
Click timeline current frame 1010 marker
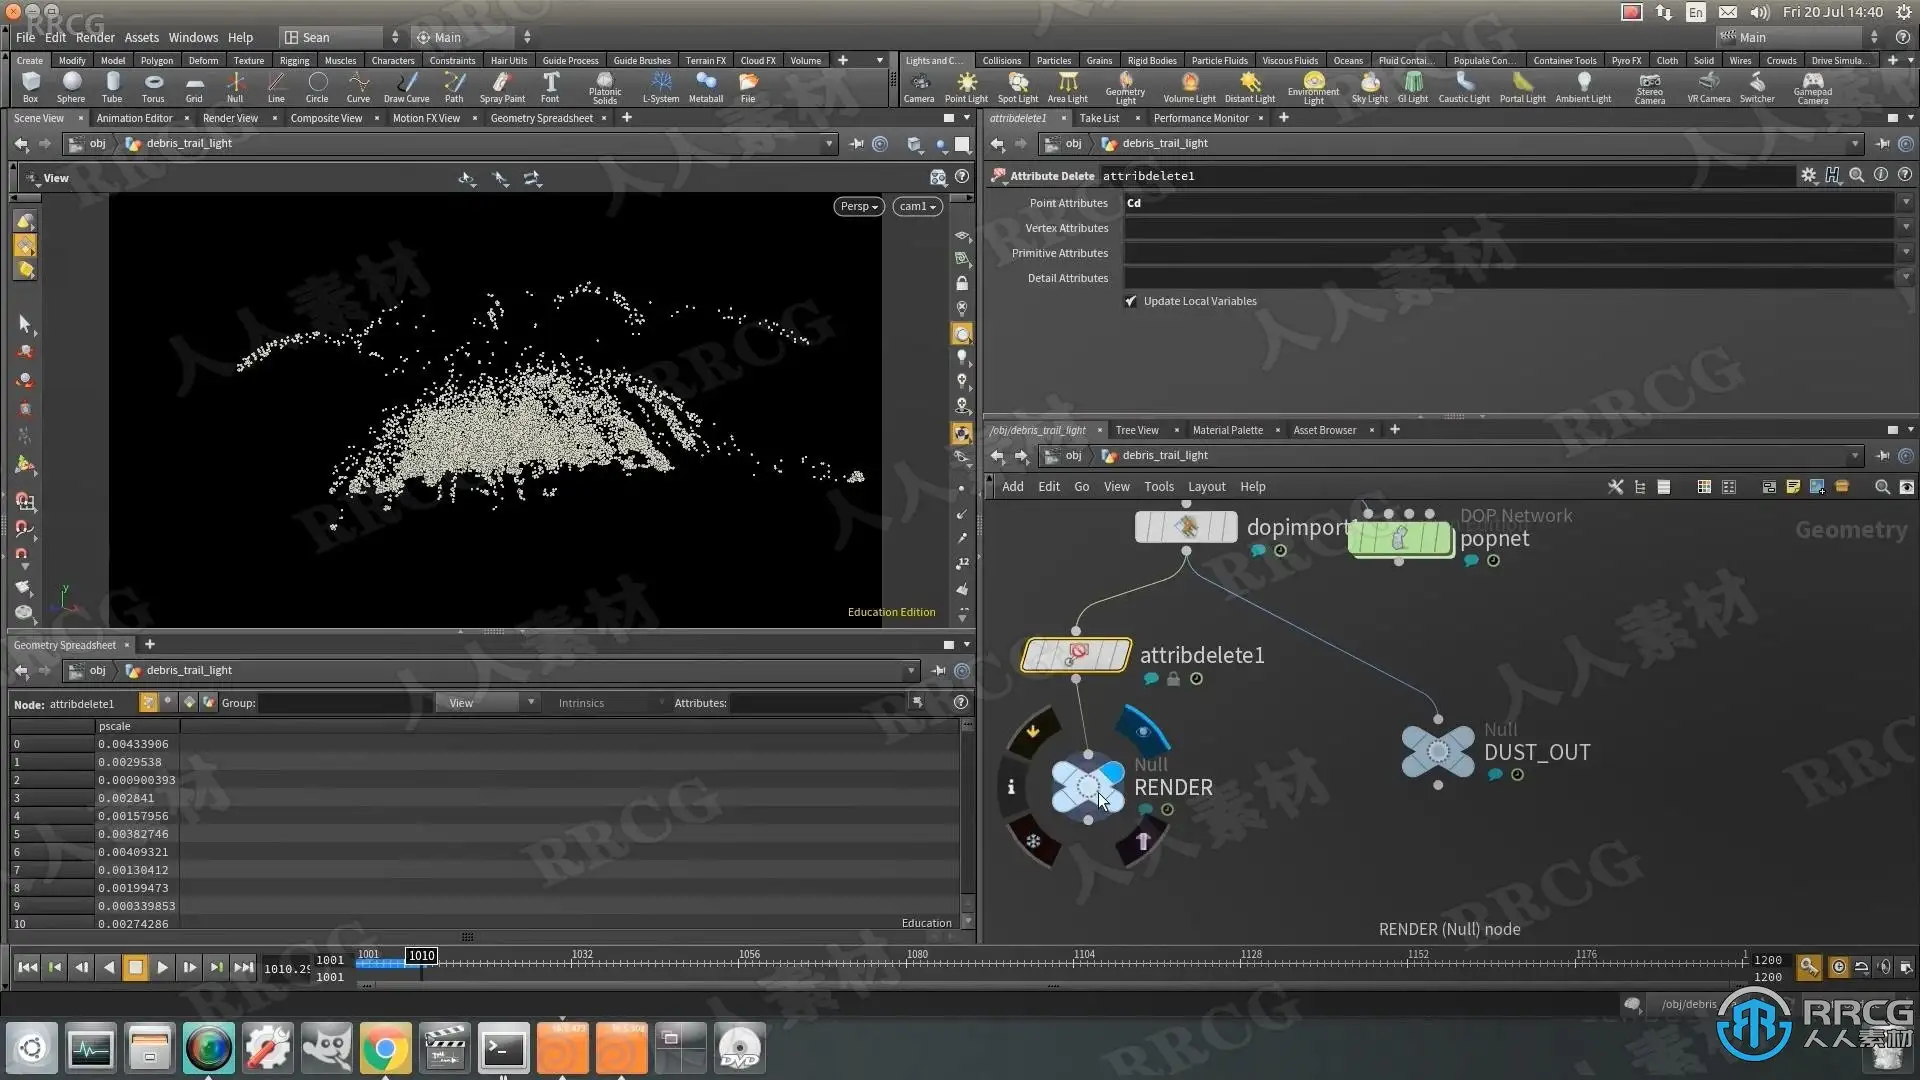tap(421, 955)
